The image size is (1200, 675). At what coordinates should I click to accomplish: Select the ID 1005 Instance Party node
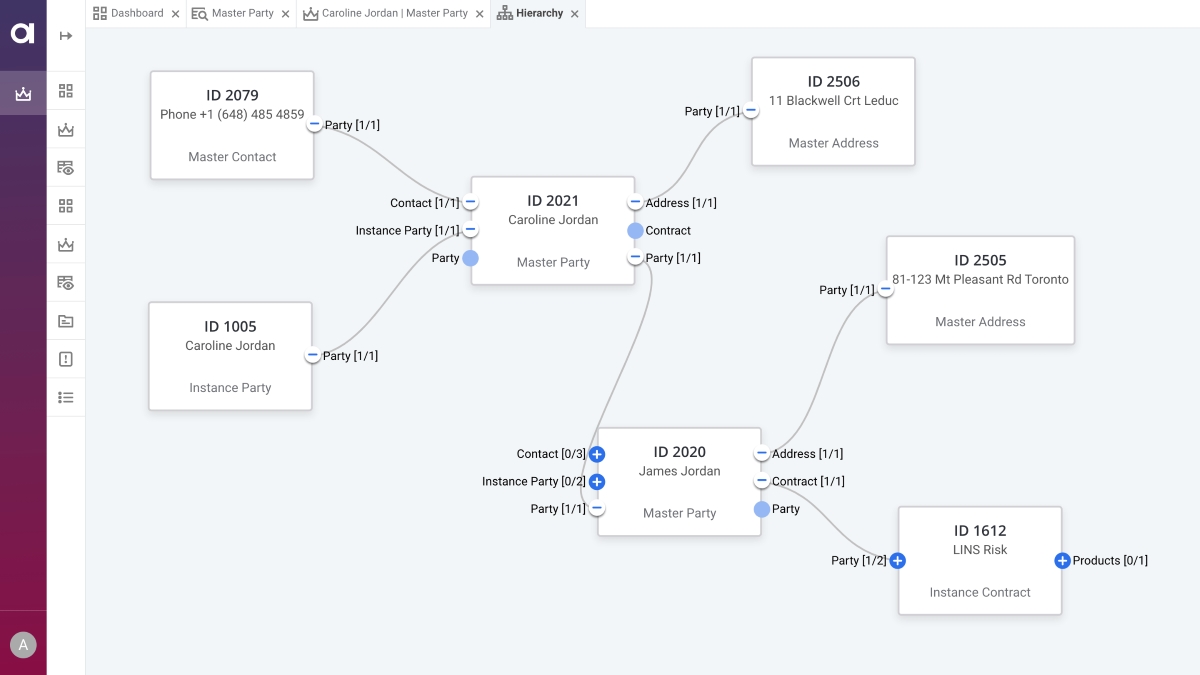pyautogui.click(x=230, y=356)
